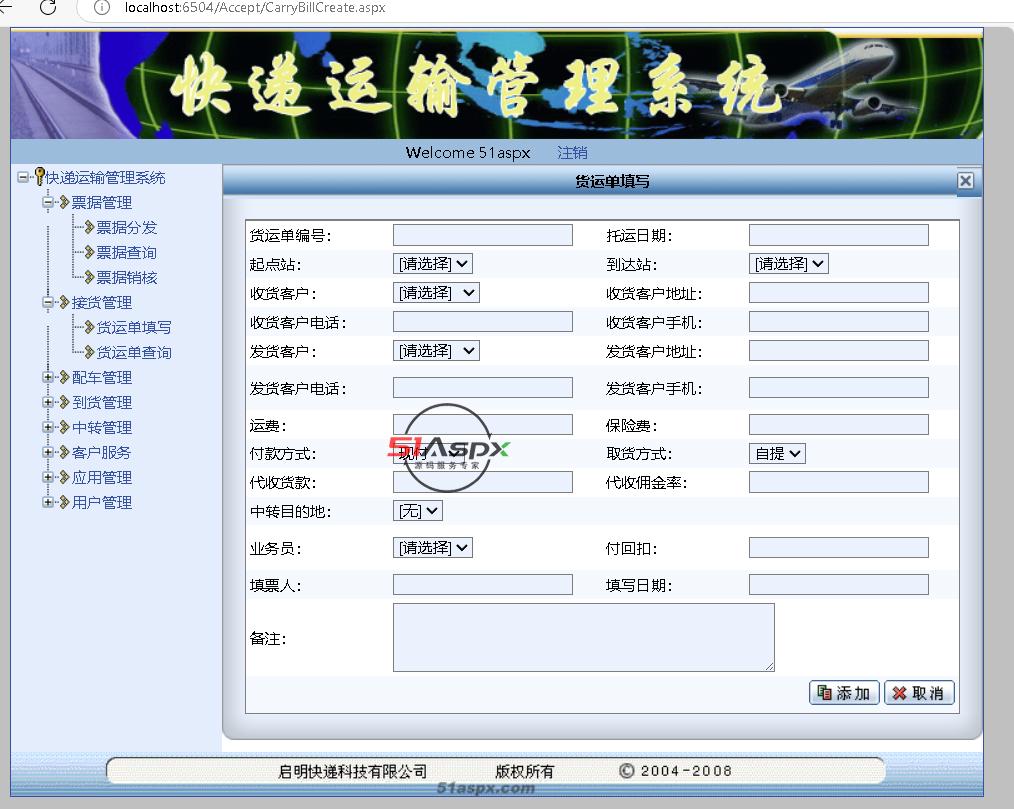Focus the 填票人 input field
Viewport: 1014px width, 809px height.
482,585
